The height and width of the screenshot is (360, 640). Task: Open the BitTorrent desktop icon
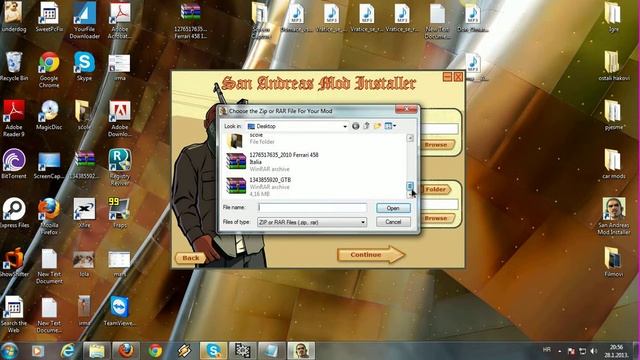(14, 164)
